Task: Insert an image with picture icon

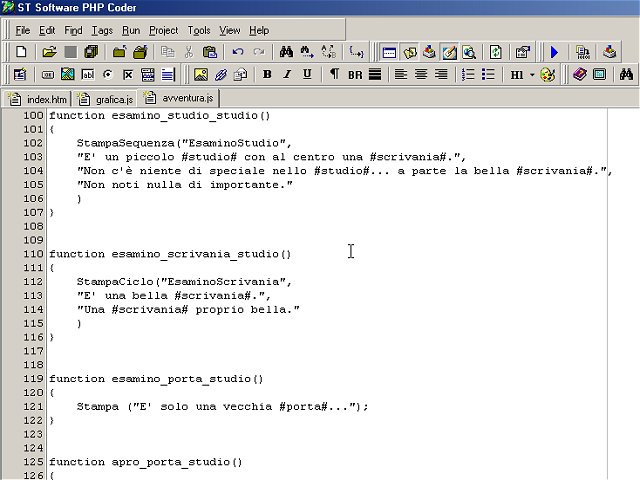Action: [200, 74]
